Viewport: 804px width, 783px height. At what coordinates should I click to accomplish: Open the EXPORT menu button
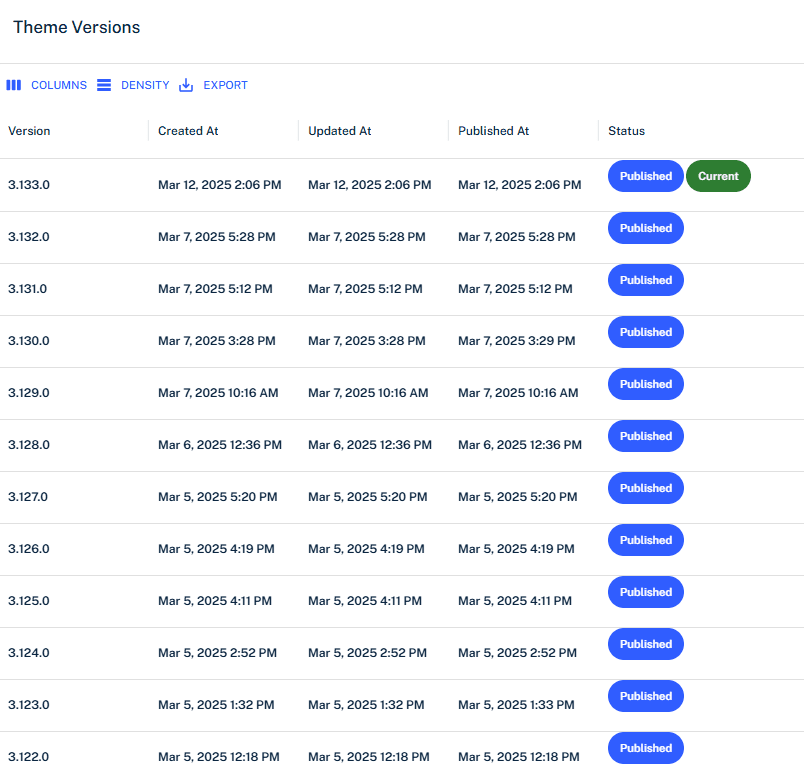[x=225, y=85]
